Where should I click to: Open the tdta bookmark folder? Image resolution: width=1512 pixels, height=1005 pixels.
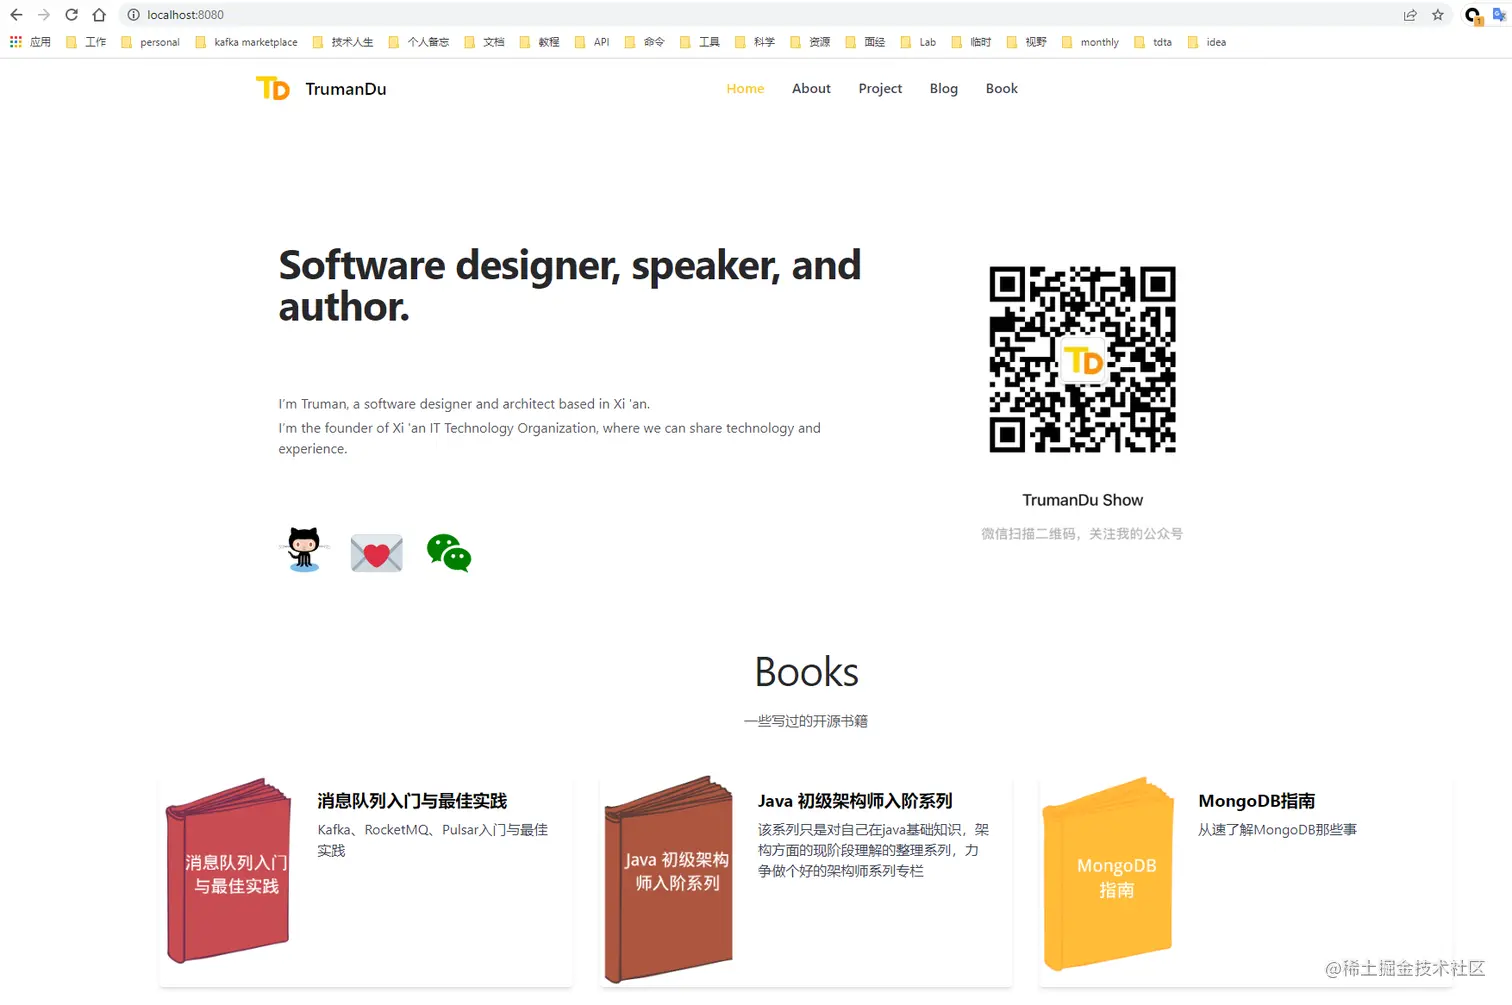pyautogui.click(x=1153, y=42)
